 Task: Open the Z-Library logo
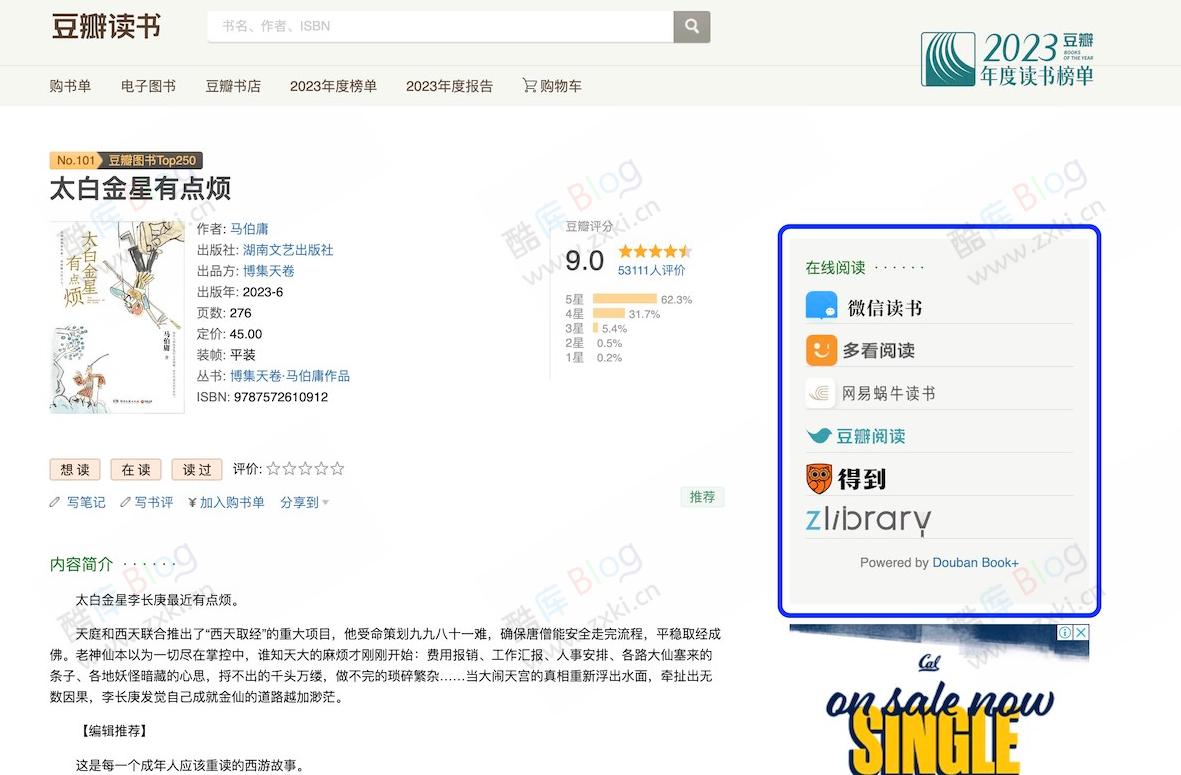click(x=868, y=520)
